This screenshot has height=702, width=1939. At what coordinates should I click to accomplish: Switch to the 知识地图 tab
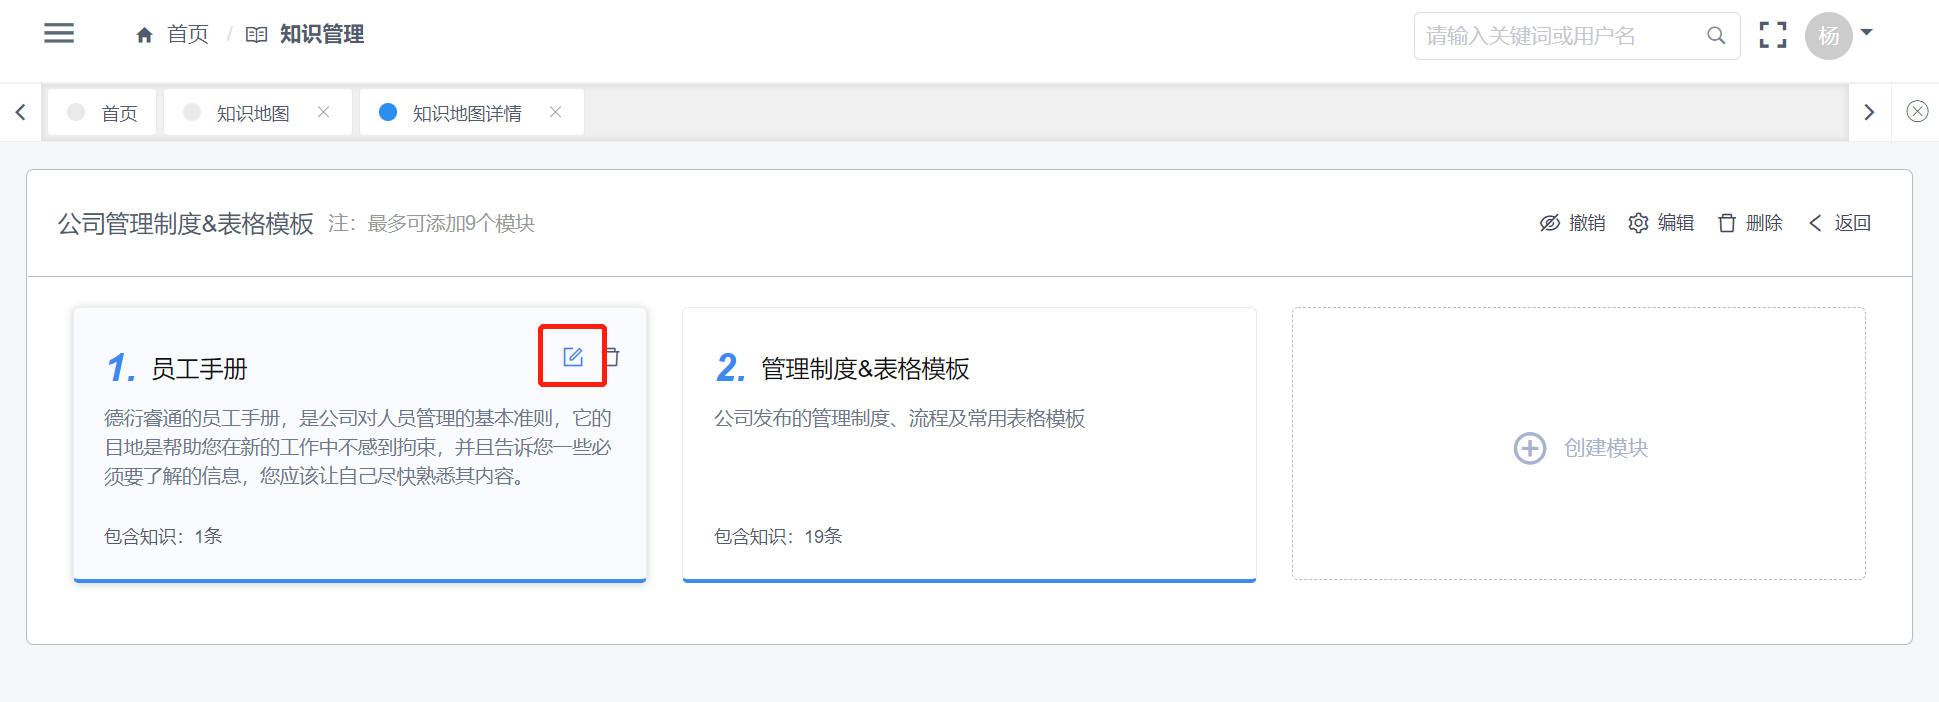253,113
